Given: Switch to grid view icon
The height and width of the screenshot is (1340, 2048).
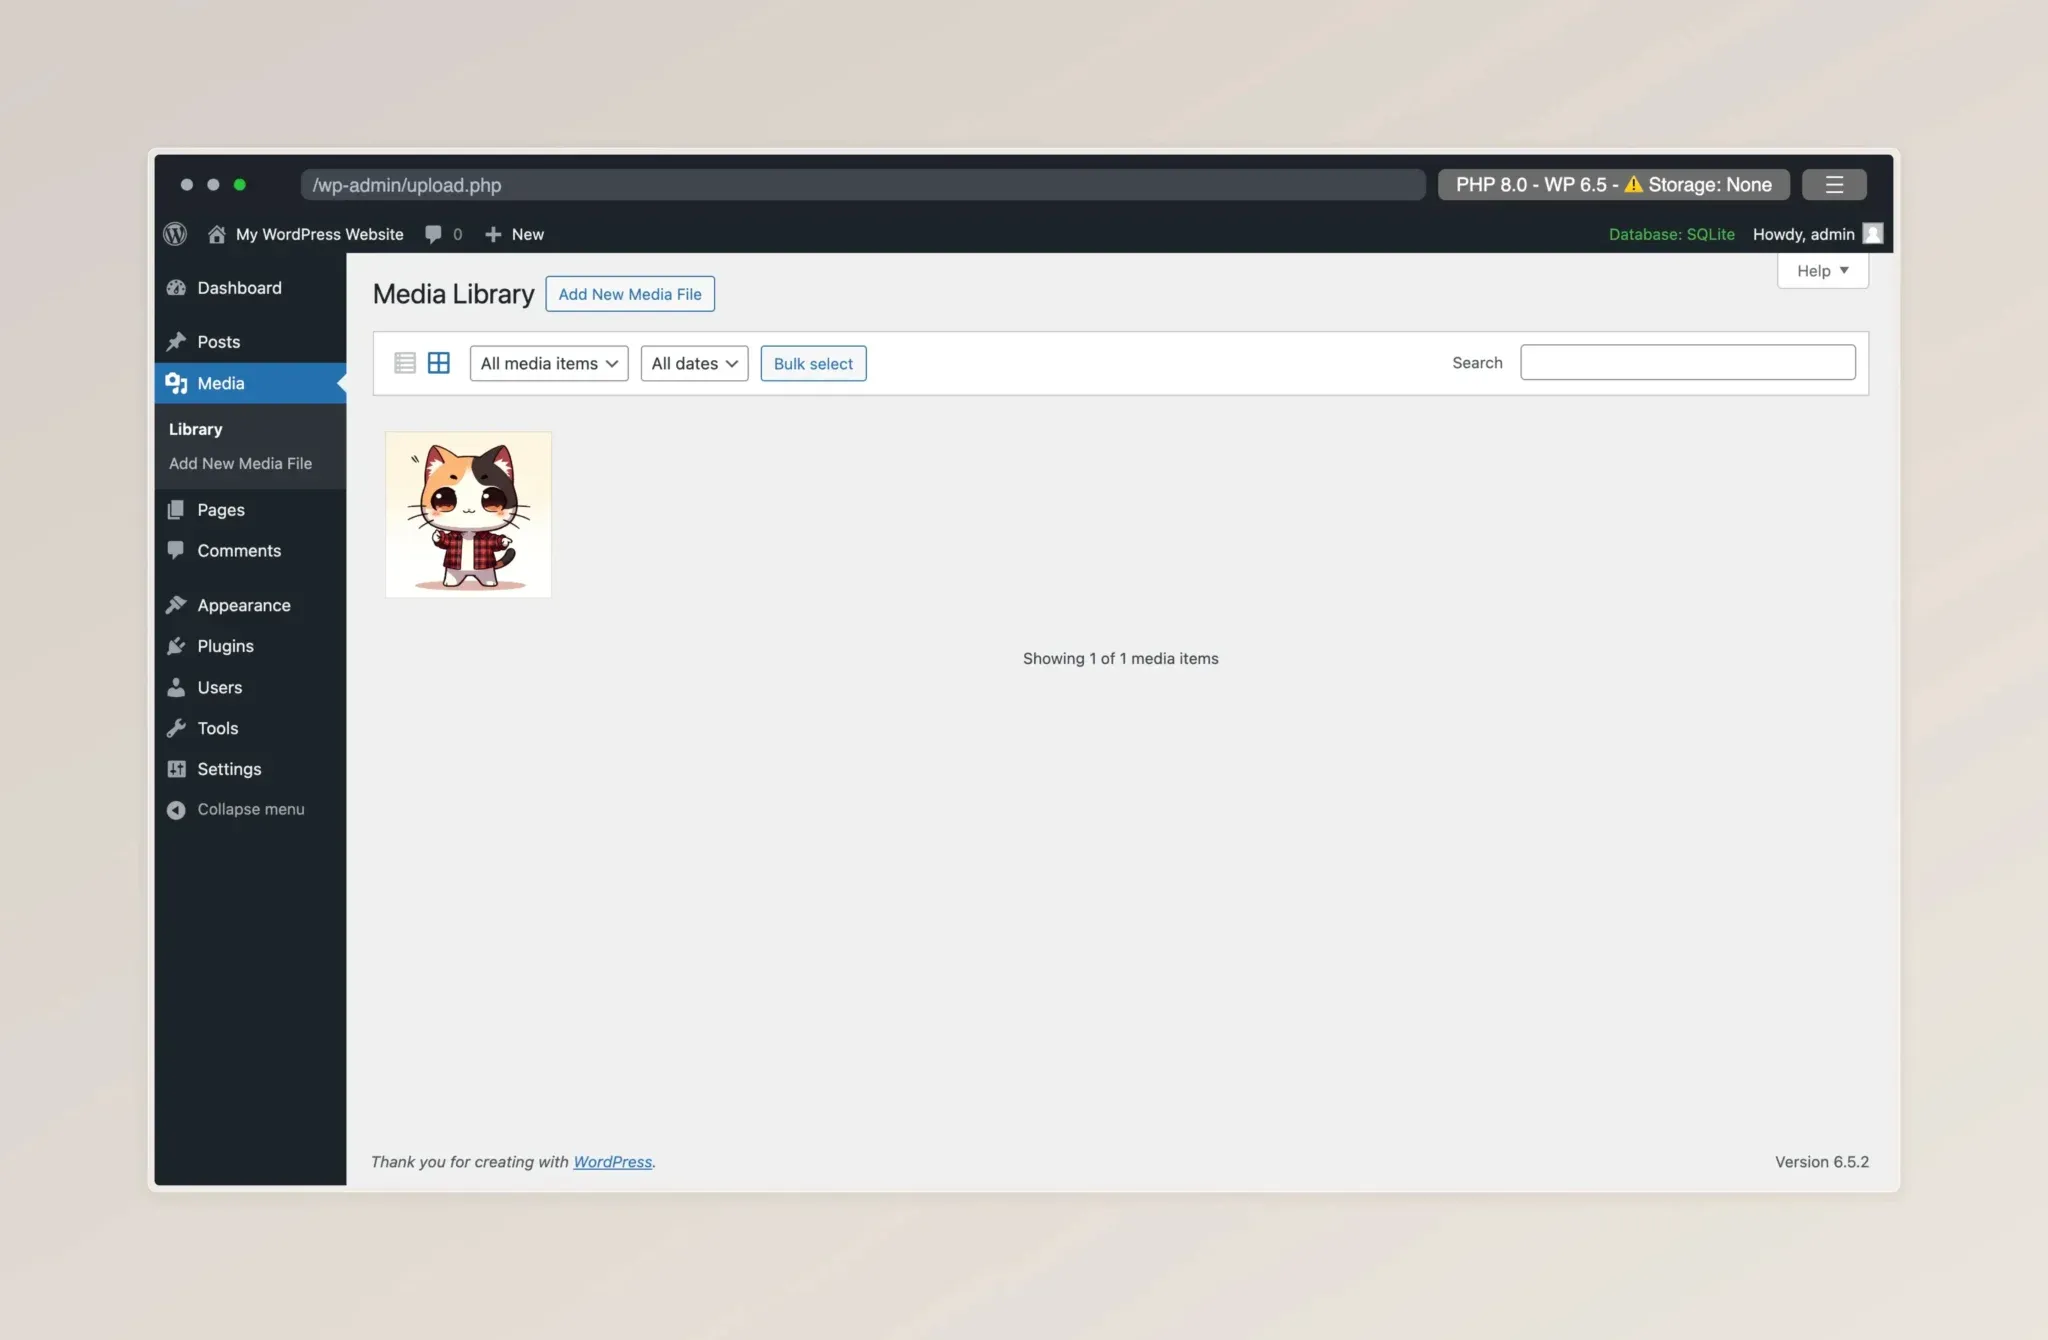Looking at the screenshot, I should [x=438, y=363].
